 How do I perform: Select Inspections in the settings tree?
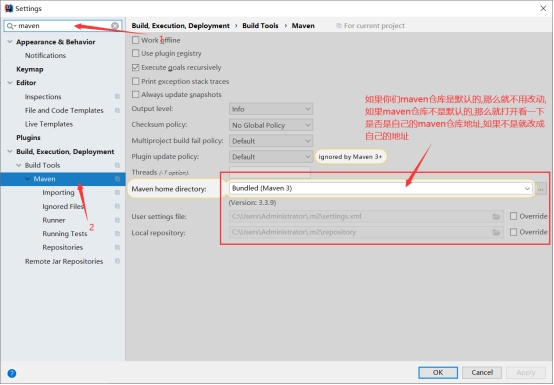click(43, 97)
